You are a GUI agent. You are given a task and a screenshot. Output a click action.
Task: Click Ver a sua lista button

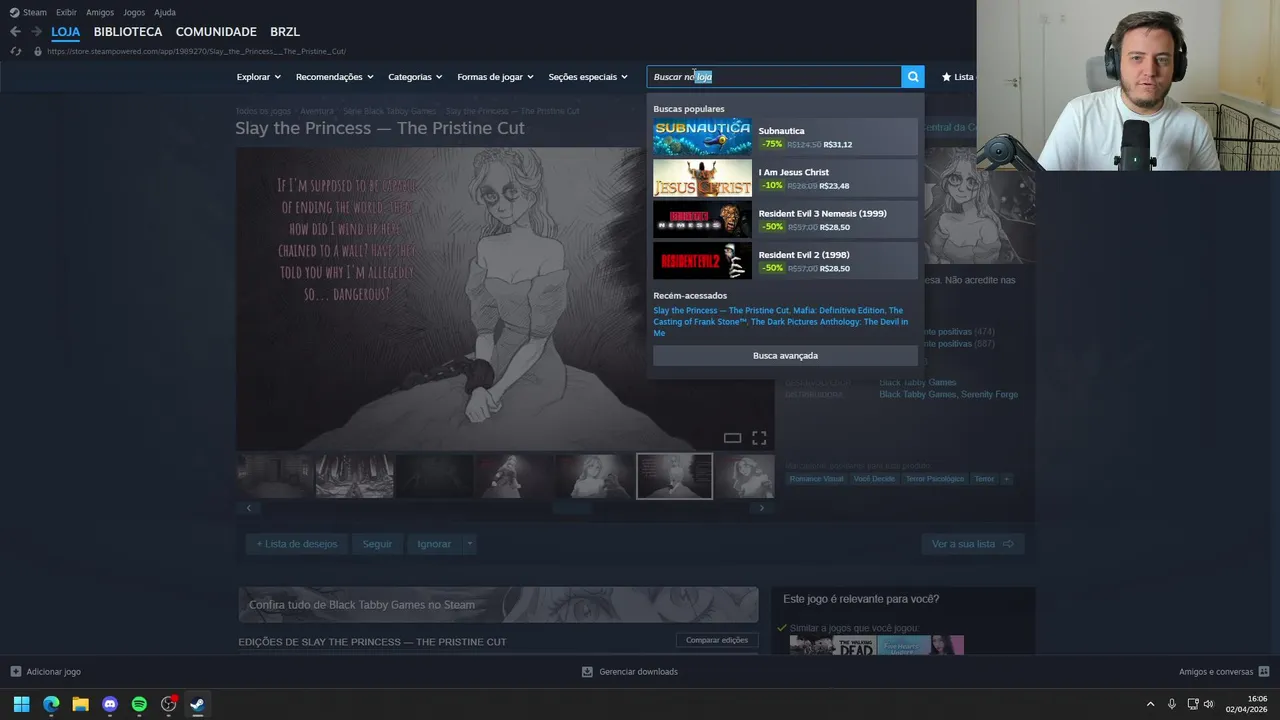pyautogui.click(x=972, y=544)
